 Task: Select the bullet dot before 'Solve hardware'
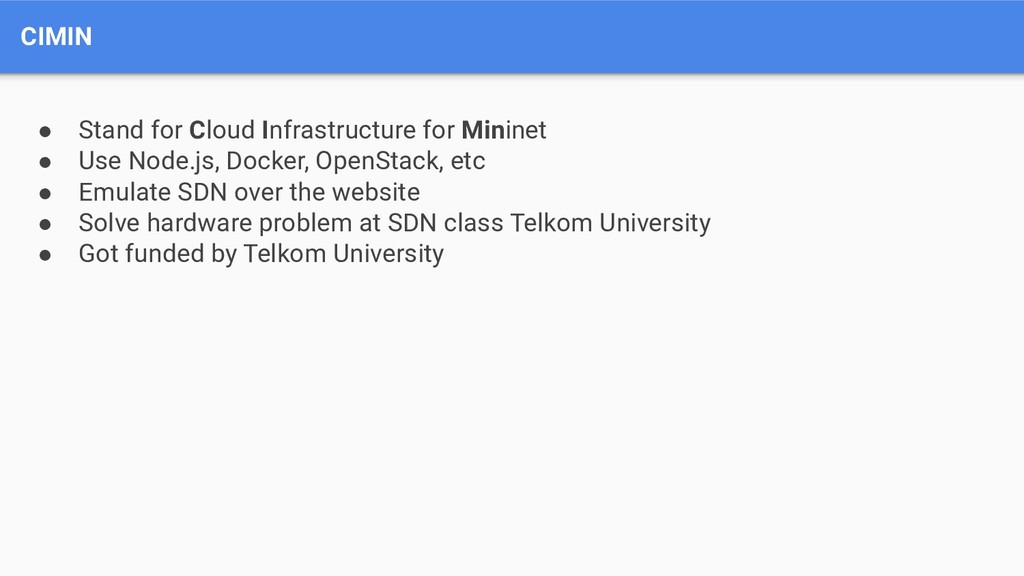pos(45,224)
